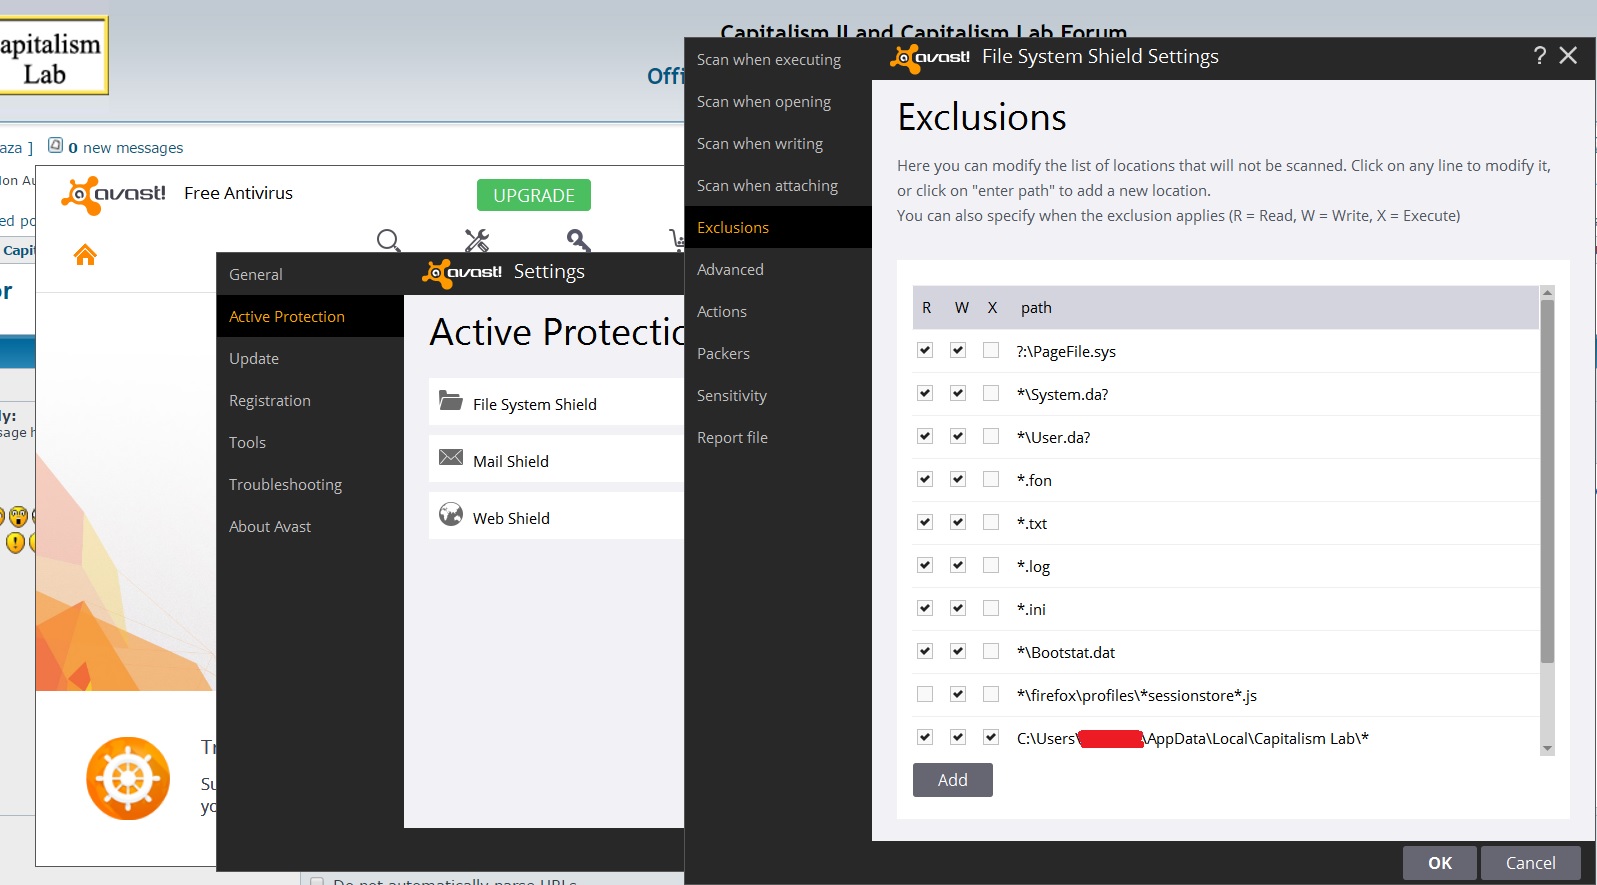Click the *\Bootstat.dat path entry
This screenshot has width=1597, height=885.
click(1066, 652)
